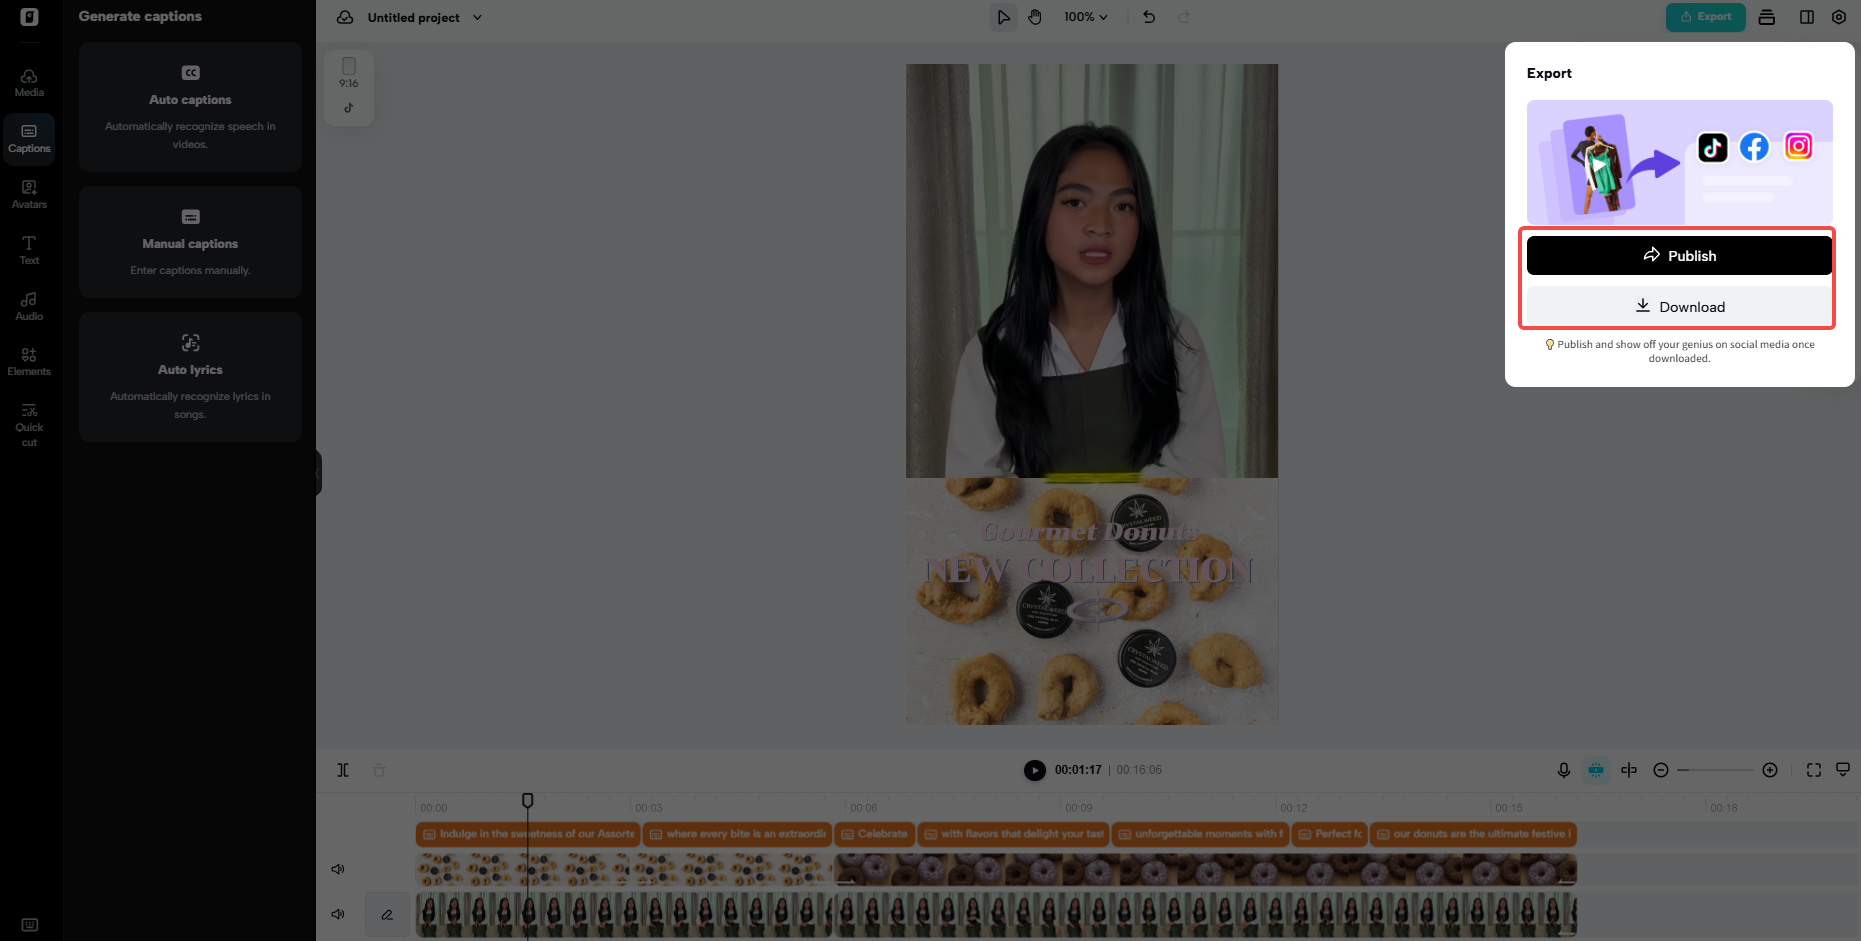Open editor settings gear icon

(x=1839, y=17)
